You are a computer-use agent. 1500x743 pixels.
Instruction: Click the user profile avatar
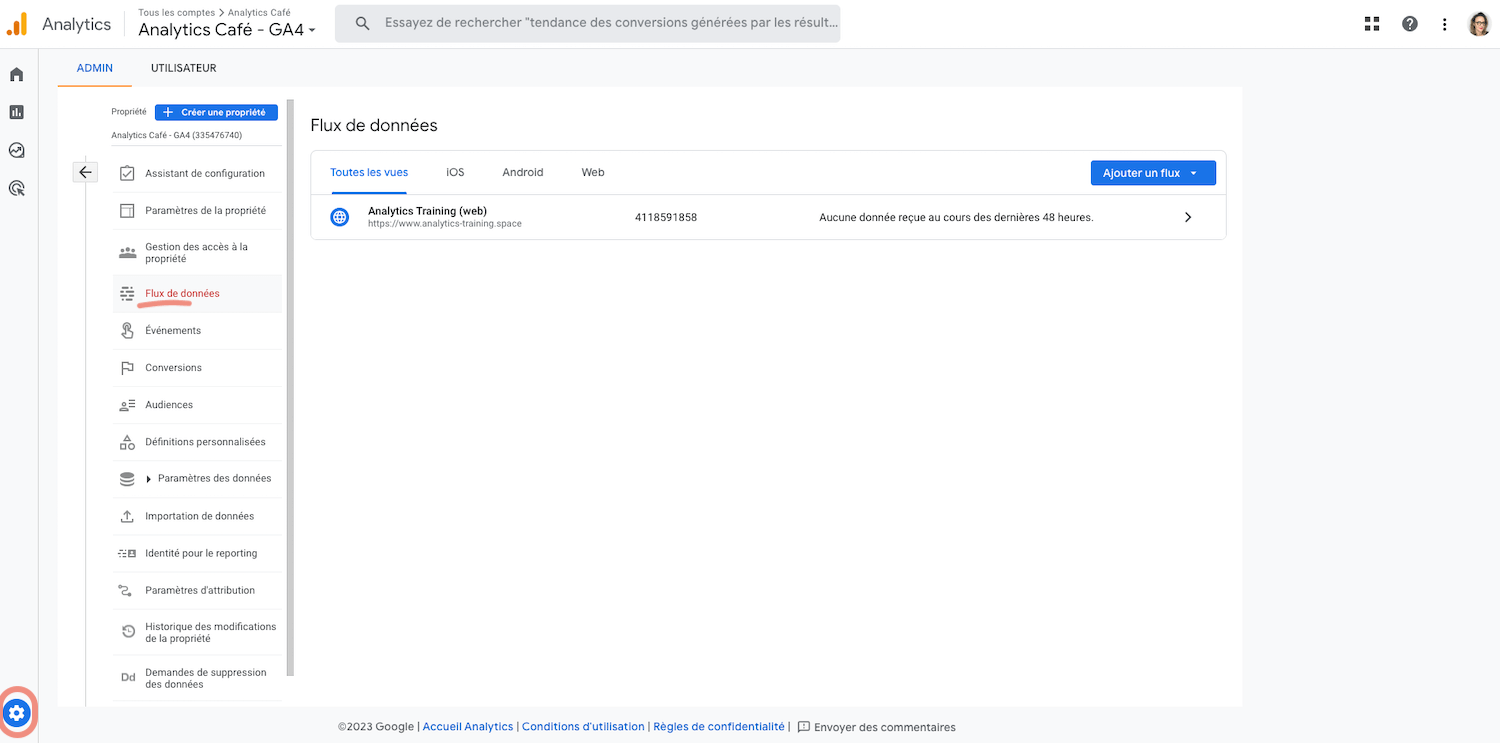click(1479, 24)
